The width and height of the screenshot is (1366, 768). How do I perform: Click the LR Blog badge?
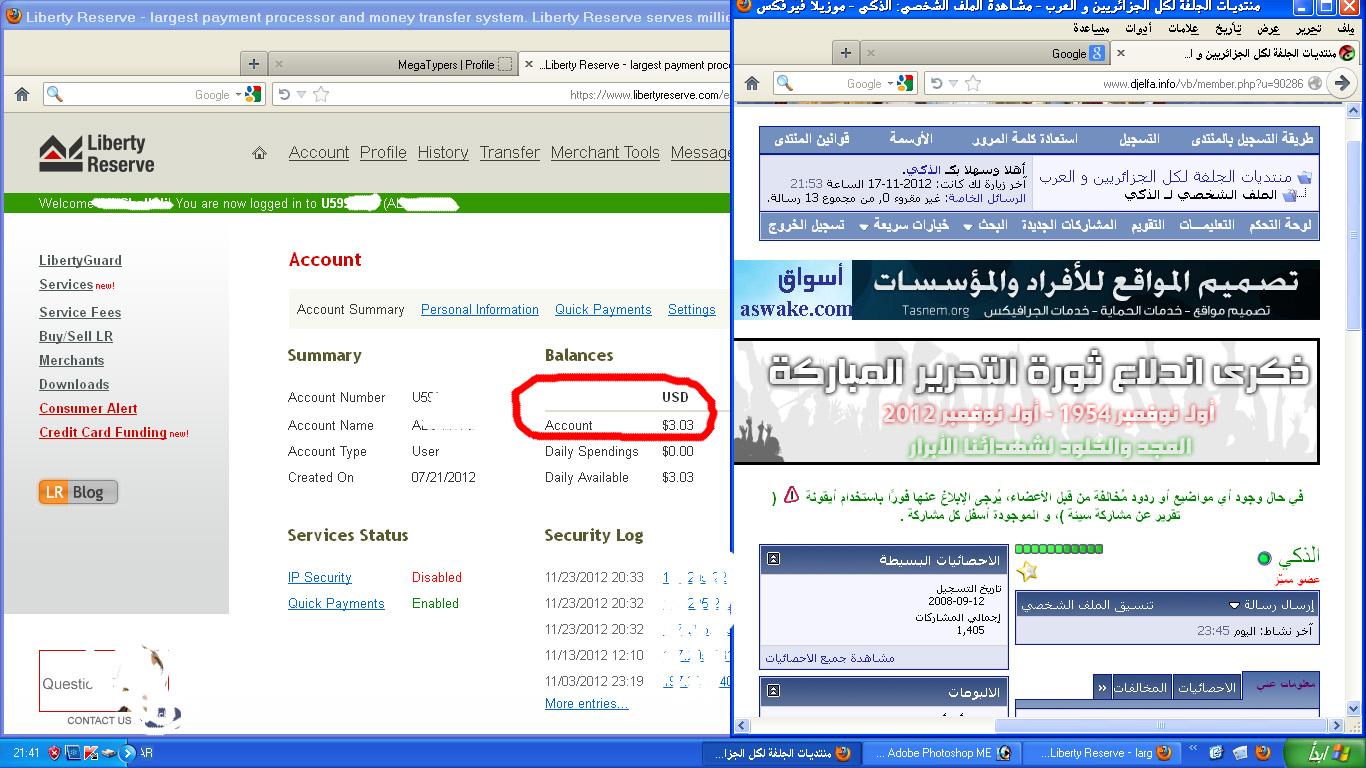click(78, 492)
